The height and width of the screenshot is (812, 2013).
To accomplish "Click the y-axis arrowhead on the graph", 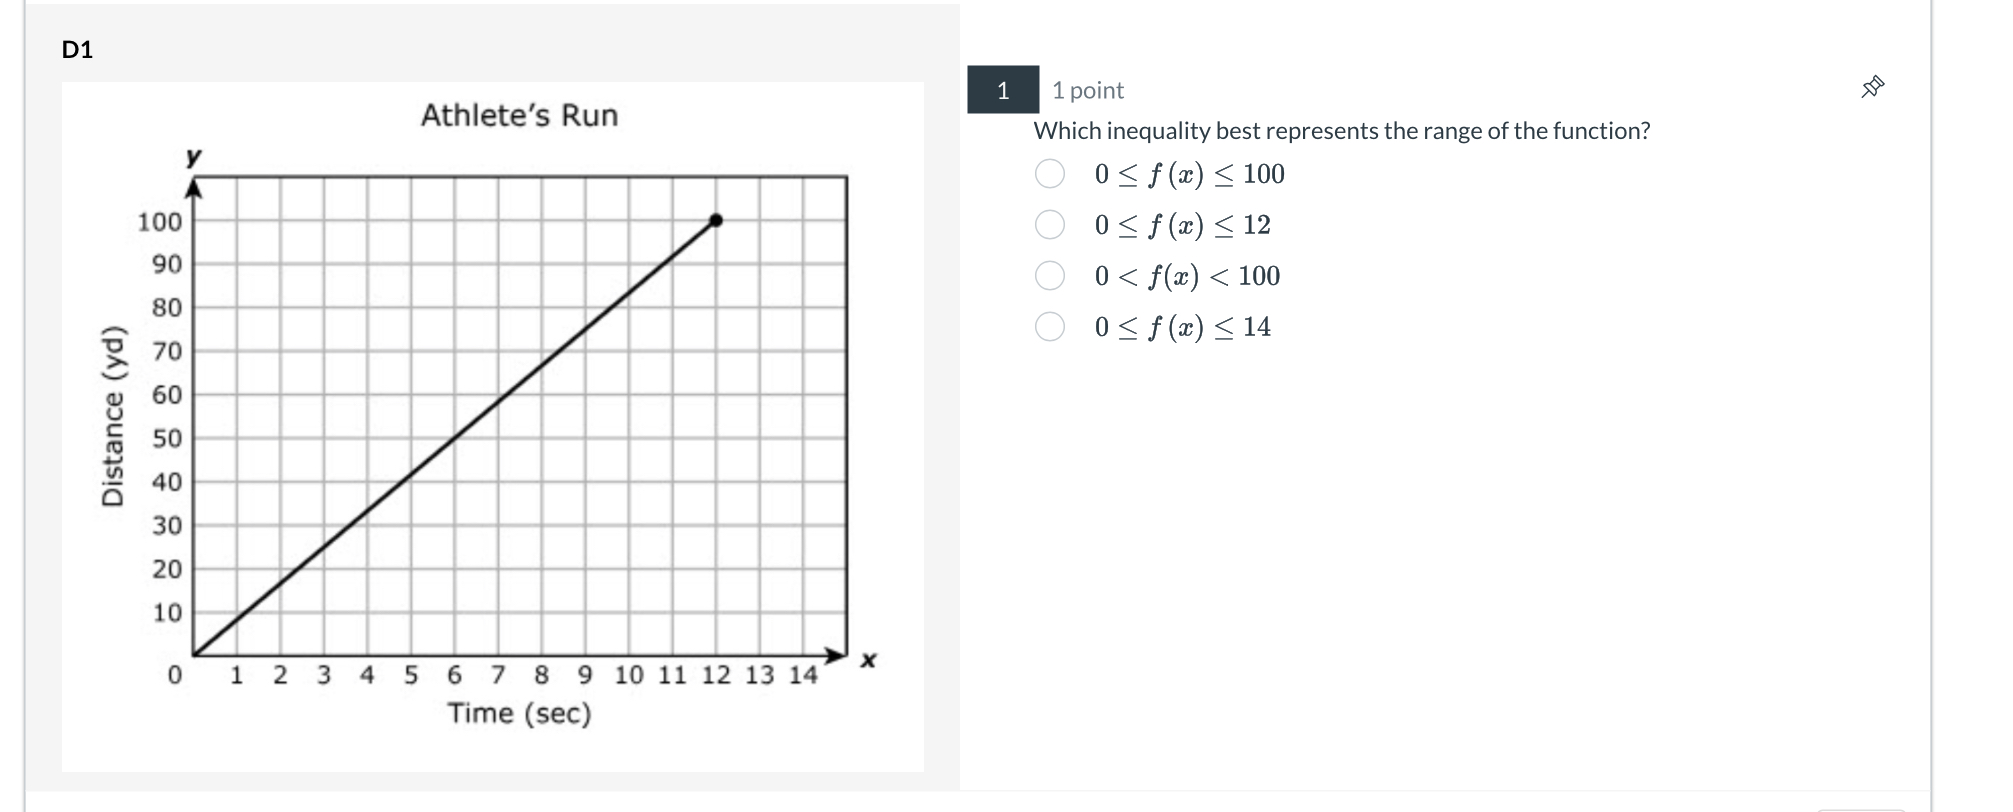I will click(193, 188).
